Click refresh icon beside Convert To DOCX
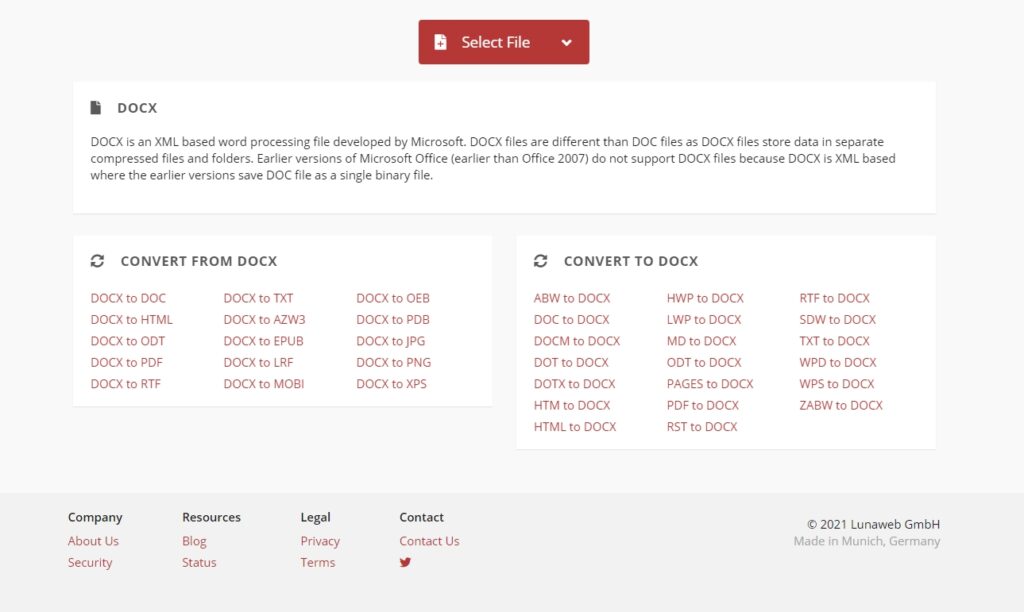Screen dimensions: 1024x612 click(x=540, y=261)
